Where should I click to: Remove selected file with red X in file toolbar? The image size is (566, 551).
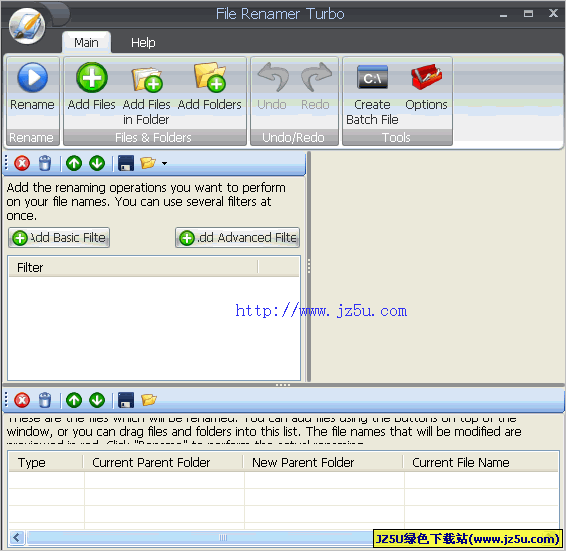coord(22,400)
